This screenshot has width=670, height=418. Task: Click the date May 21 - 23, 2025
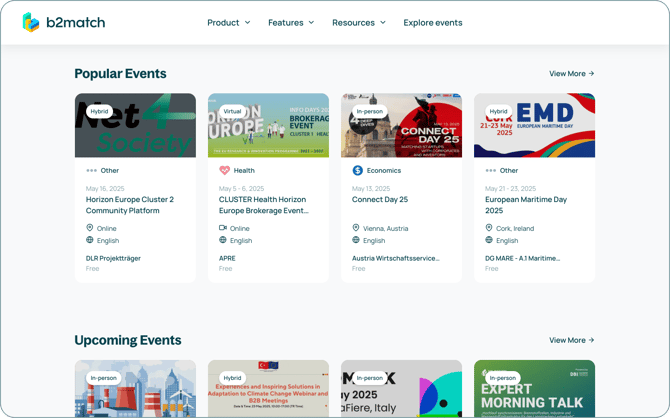(x=510, y=188)
